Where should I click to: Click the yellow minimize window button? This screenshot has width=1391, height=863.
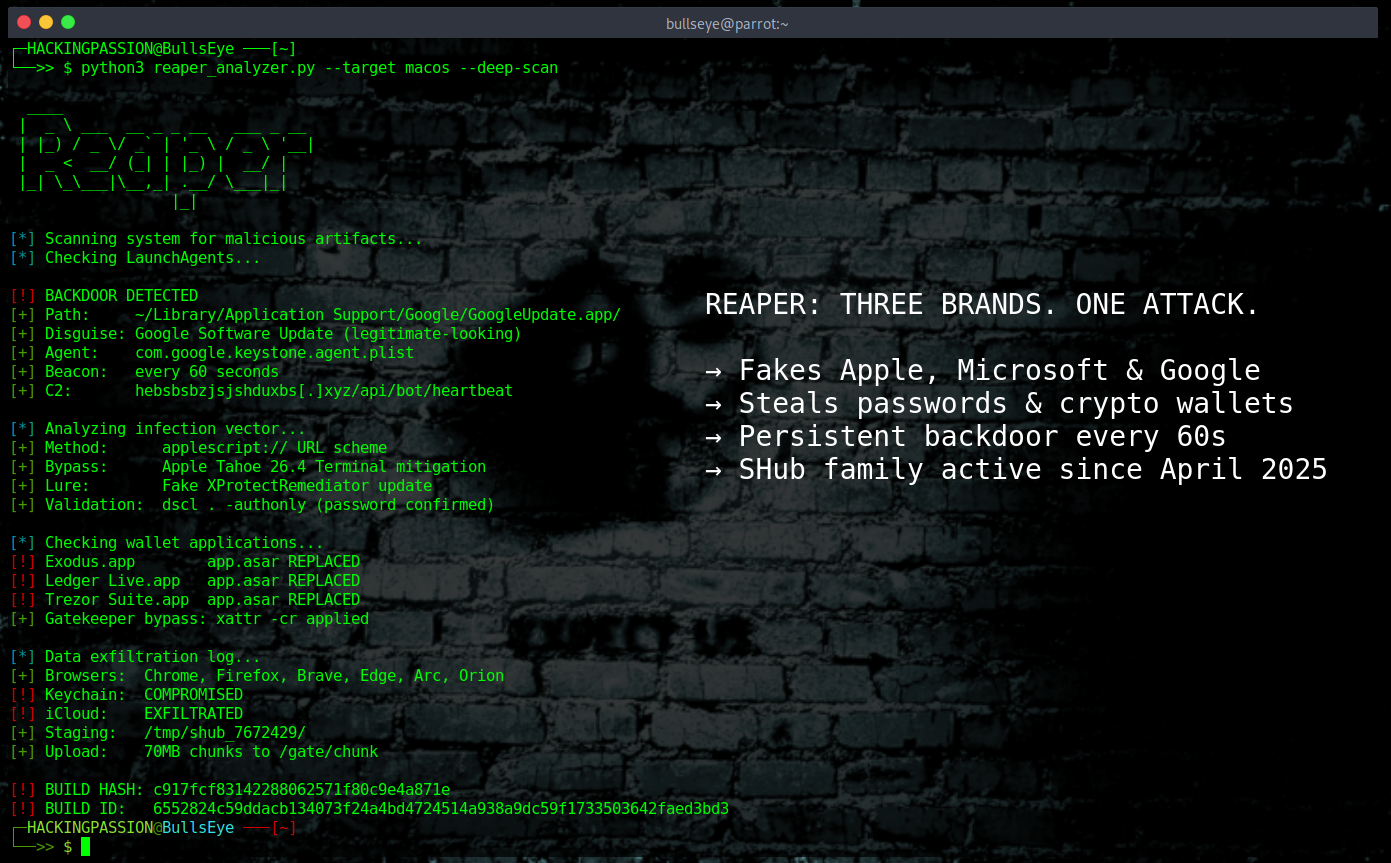coord(46,22)
